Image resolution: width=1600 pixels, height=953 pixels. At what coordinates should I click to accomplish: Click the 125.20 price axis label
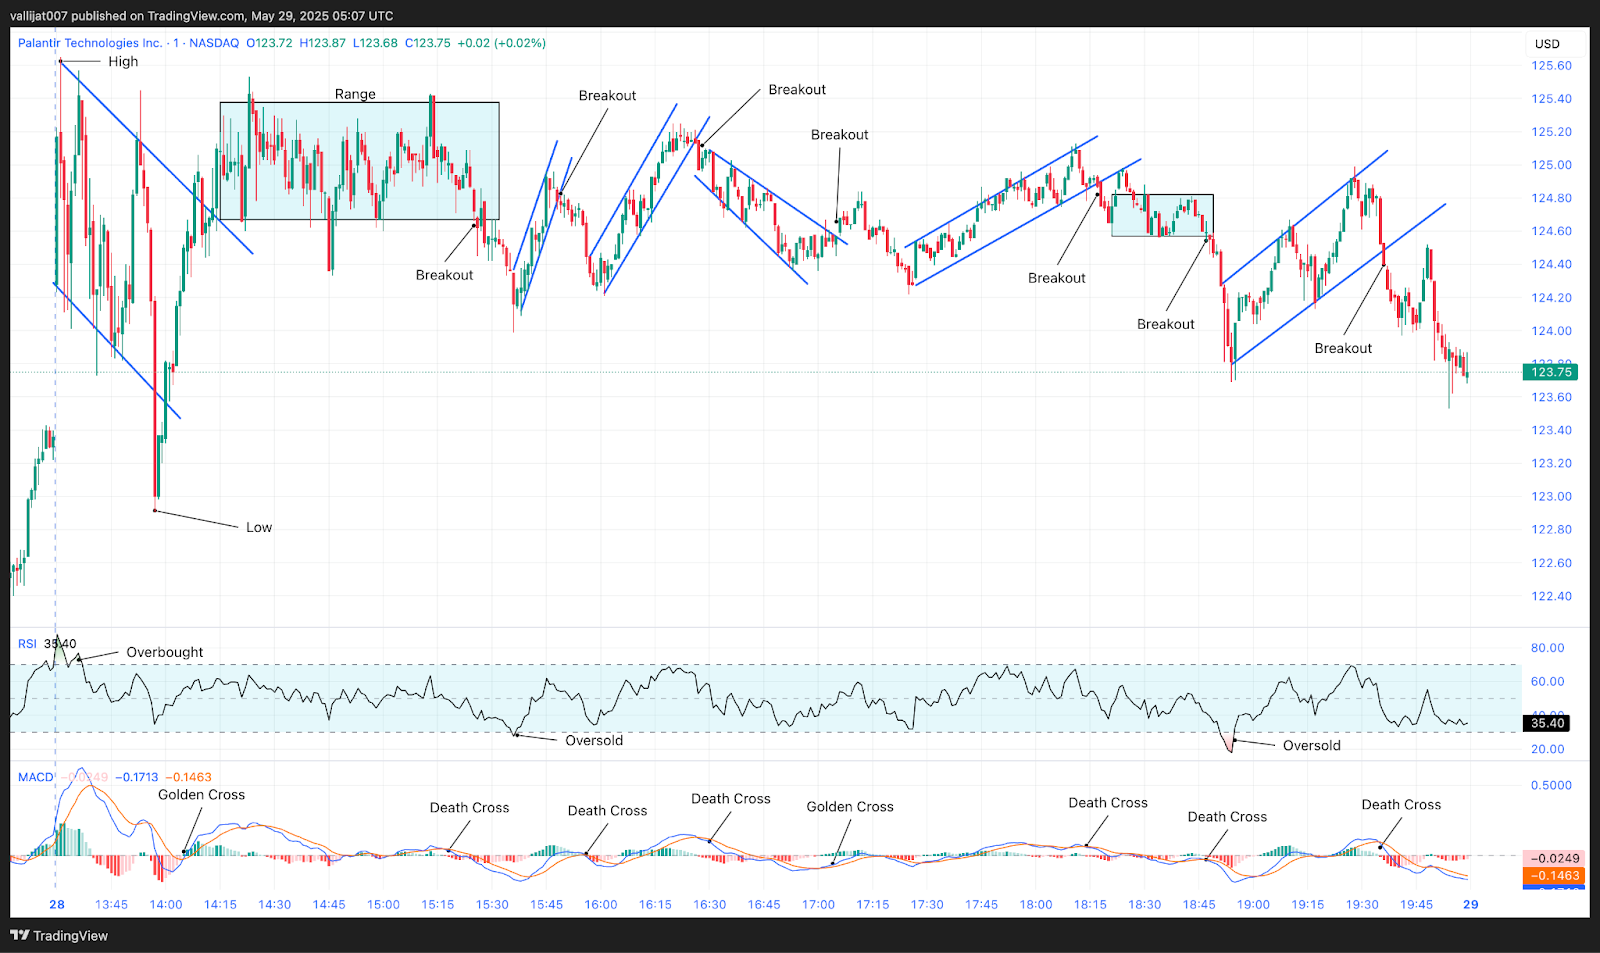1551,132
